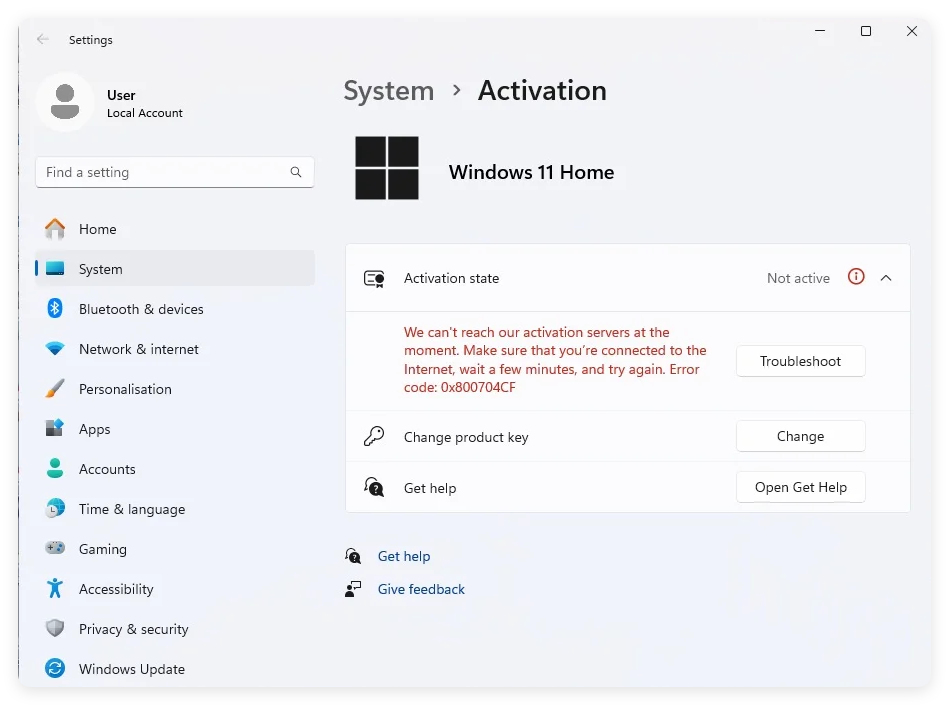The width and height of the screenshot is (949, 705).
Task: Click the Gaming controller icon
Action: coord(55,548)
